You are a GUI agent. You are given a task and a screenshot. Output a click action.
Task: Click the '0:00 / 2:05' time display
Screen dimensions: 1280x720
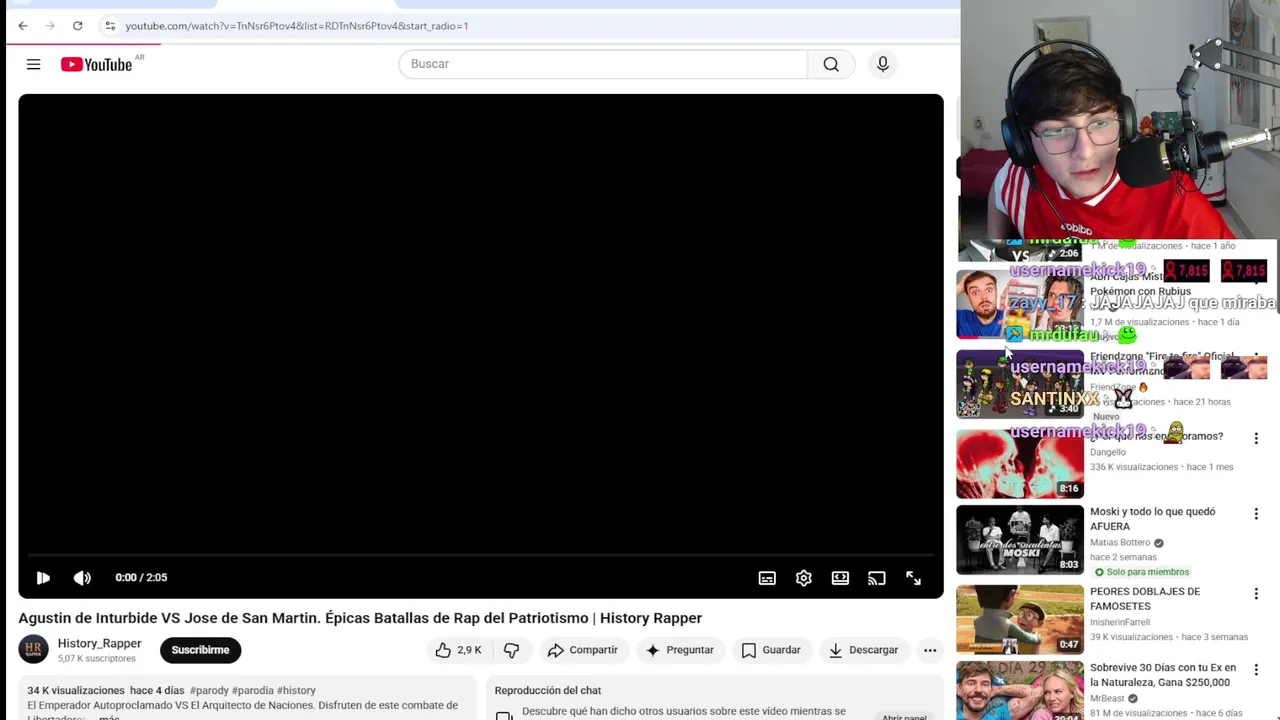[x=141, y=578]
